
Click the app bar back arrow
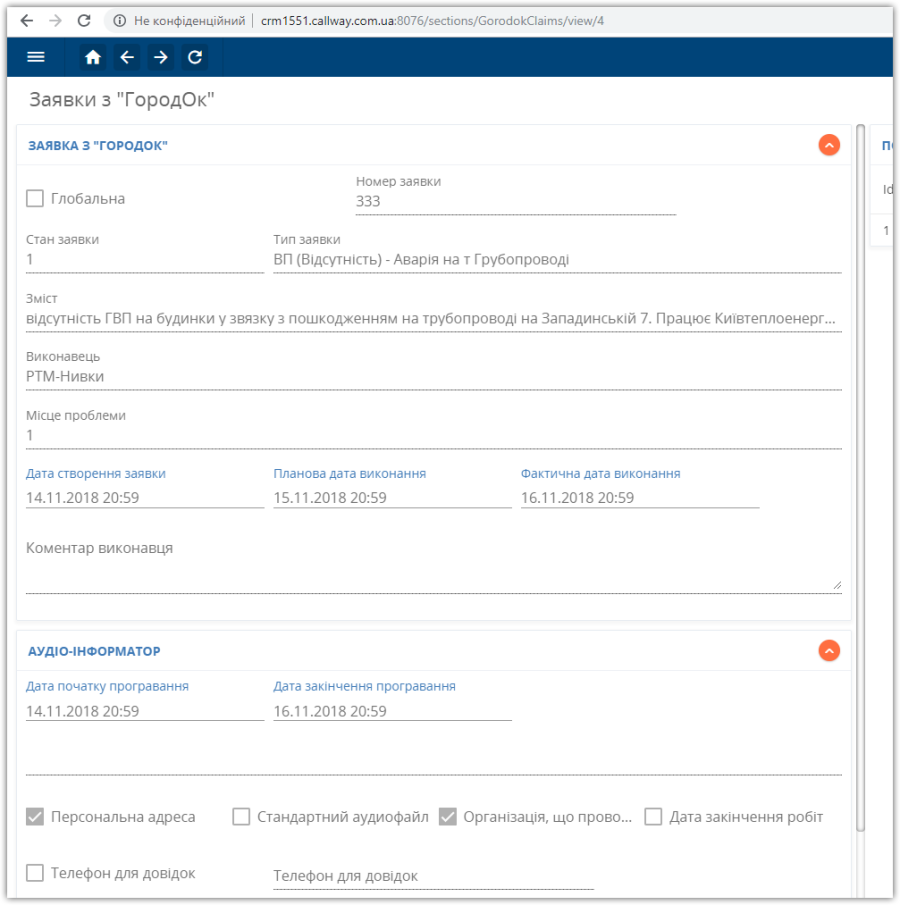[127, 57]
